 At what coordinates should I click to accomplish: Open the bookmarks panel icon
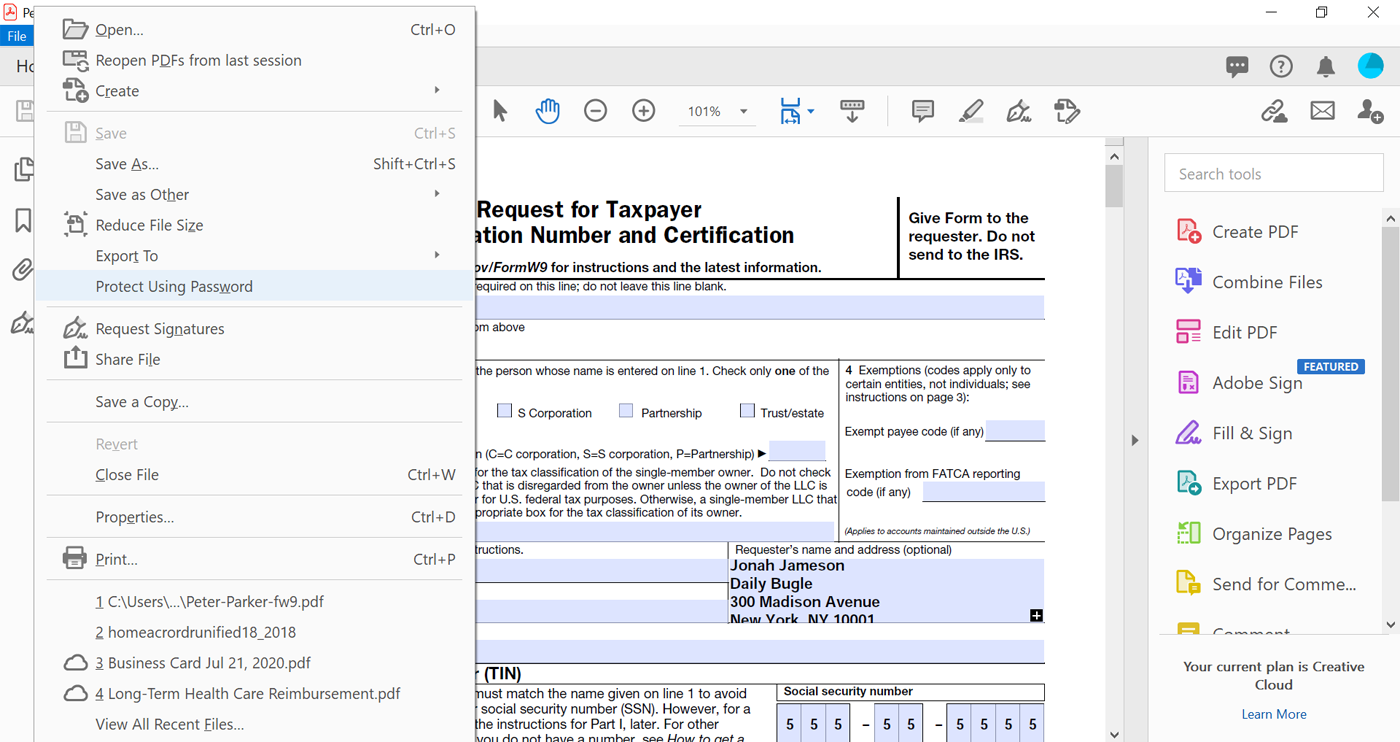click(x=23, y=221)
